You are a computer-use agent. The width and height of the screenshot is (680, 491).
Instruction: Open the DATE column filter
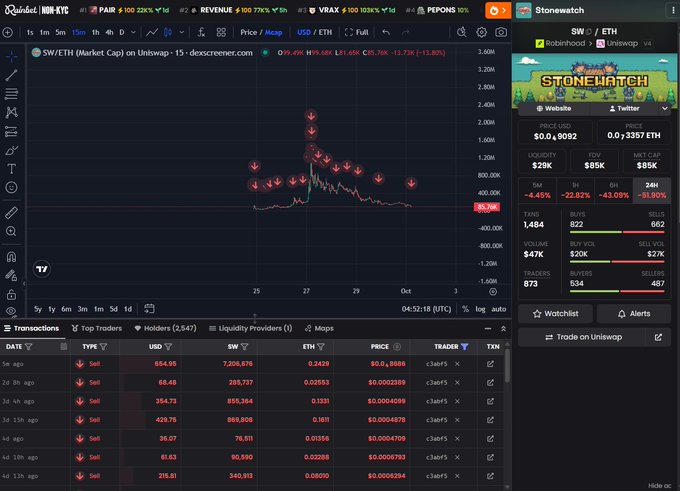29,347
